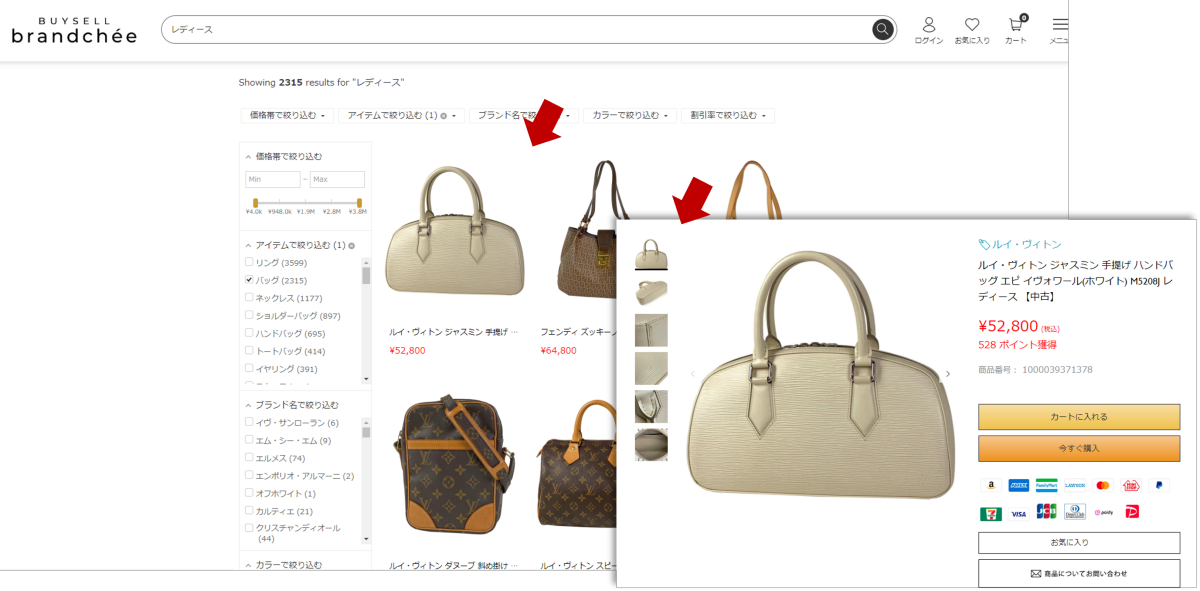Click the Amazon Pay payment icon
The image size is (1200, 591).
tap(990, 485)
